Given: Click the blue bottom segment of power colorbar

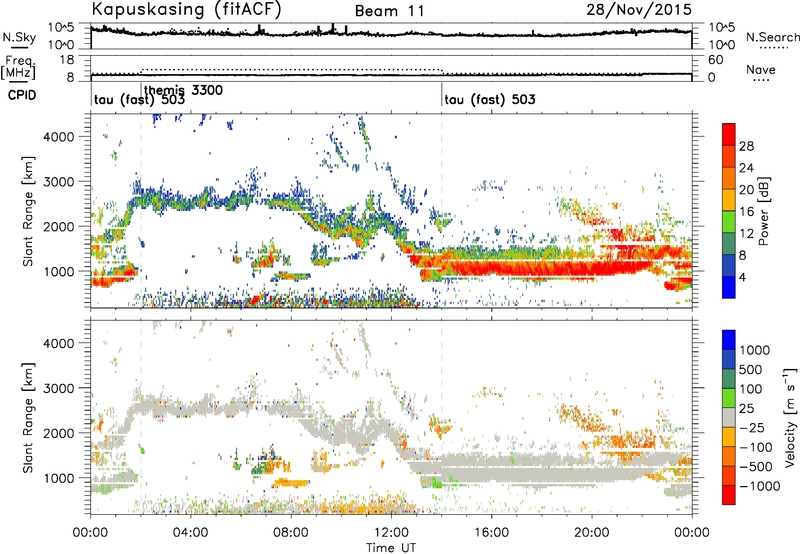Looking at the screenshot, I should [x=729, y=288].
